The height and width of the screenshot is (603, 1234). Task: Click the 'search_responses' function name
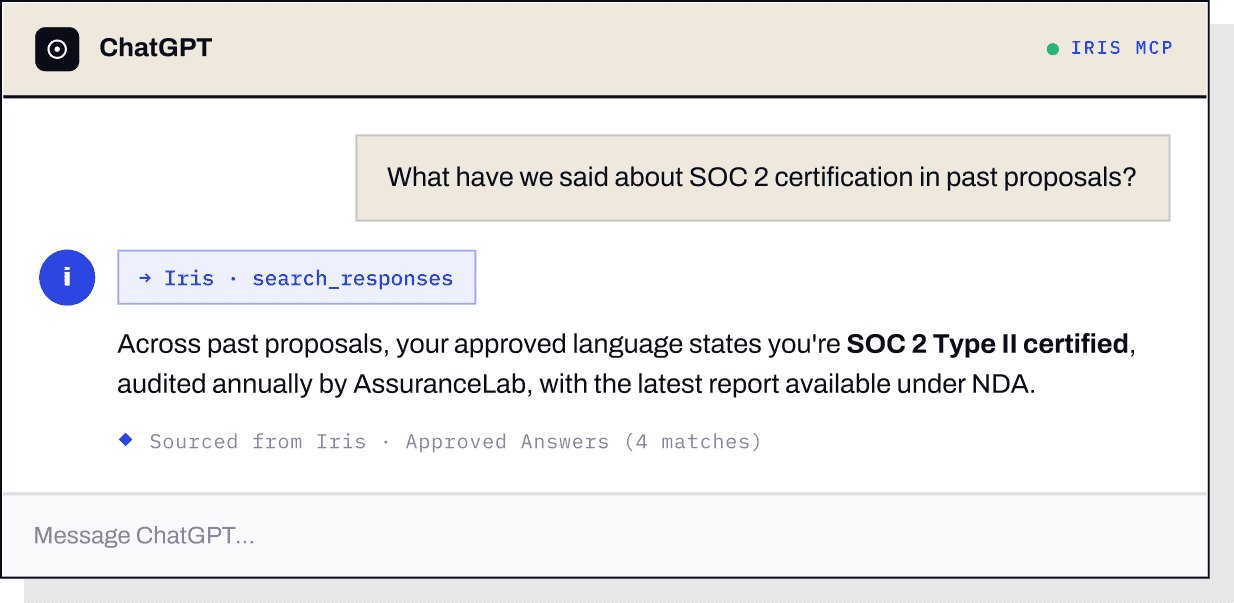pos(353,278)
